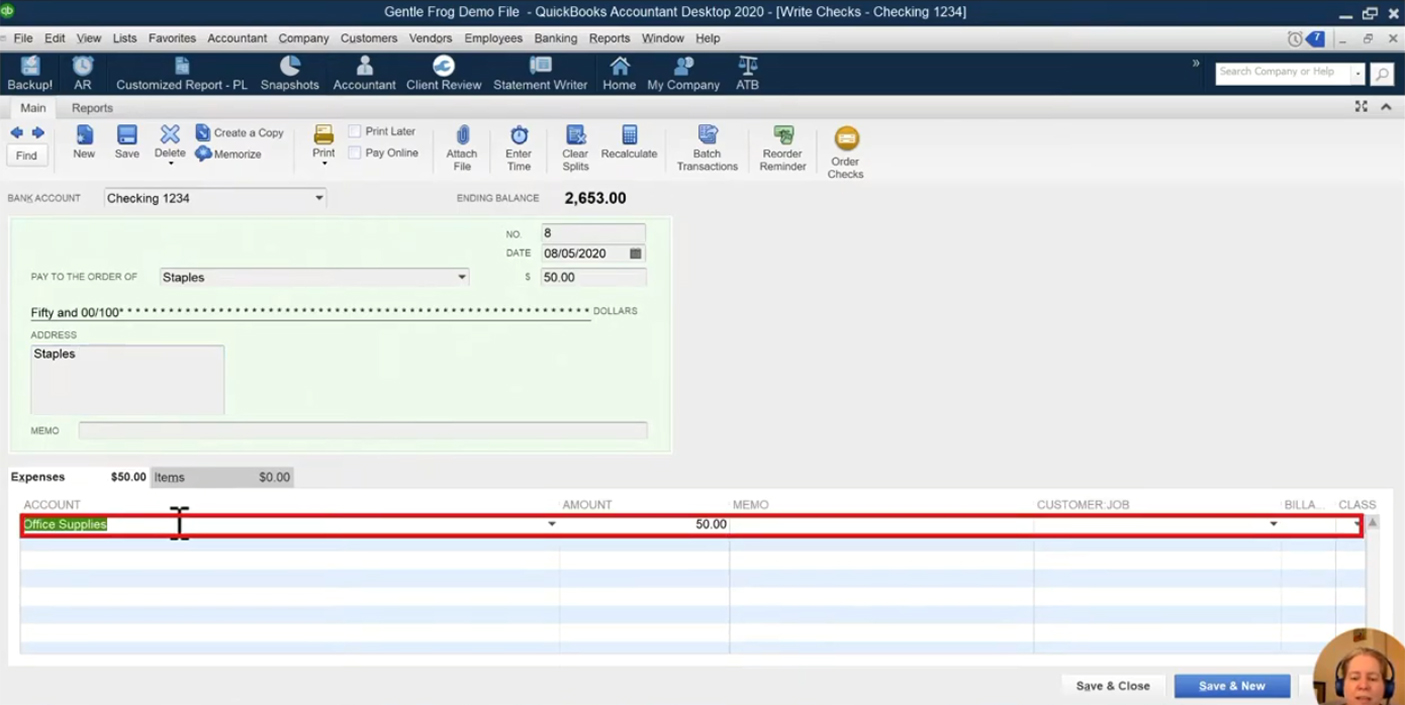The height and width of the screenshot is (705, 1405).
Task: Click the search magnifier button
Action: [x=1382, y=73]
